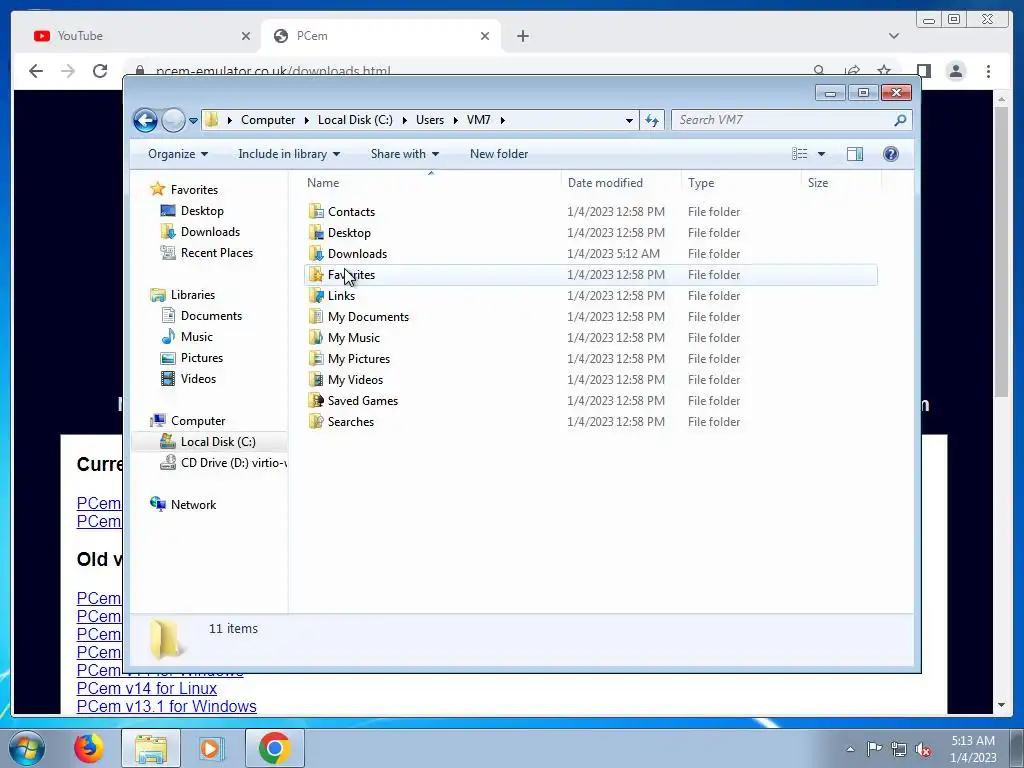Open Downloads in the Favorites sidebar
This screenshot has height=768, width=1024.
[x=210, y=232]
